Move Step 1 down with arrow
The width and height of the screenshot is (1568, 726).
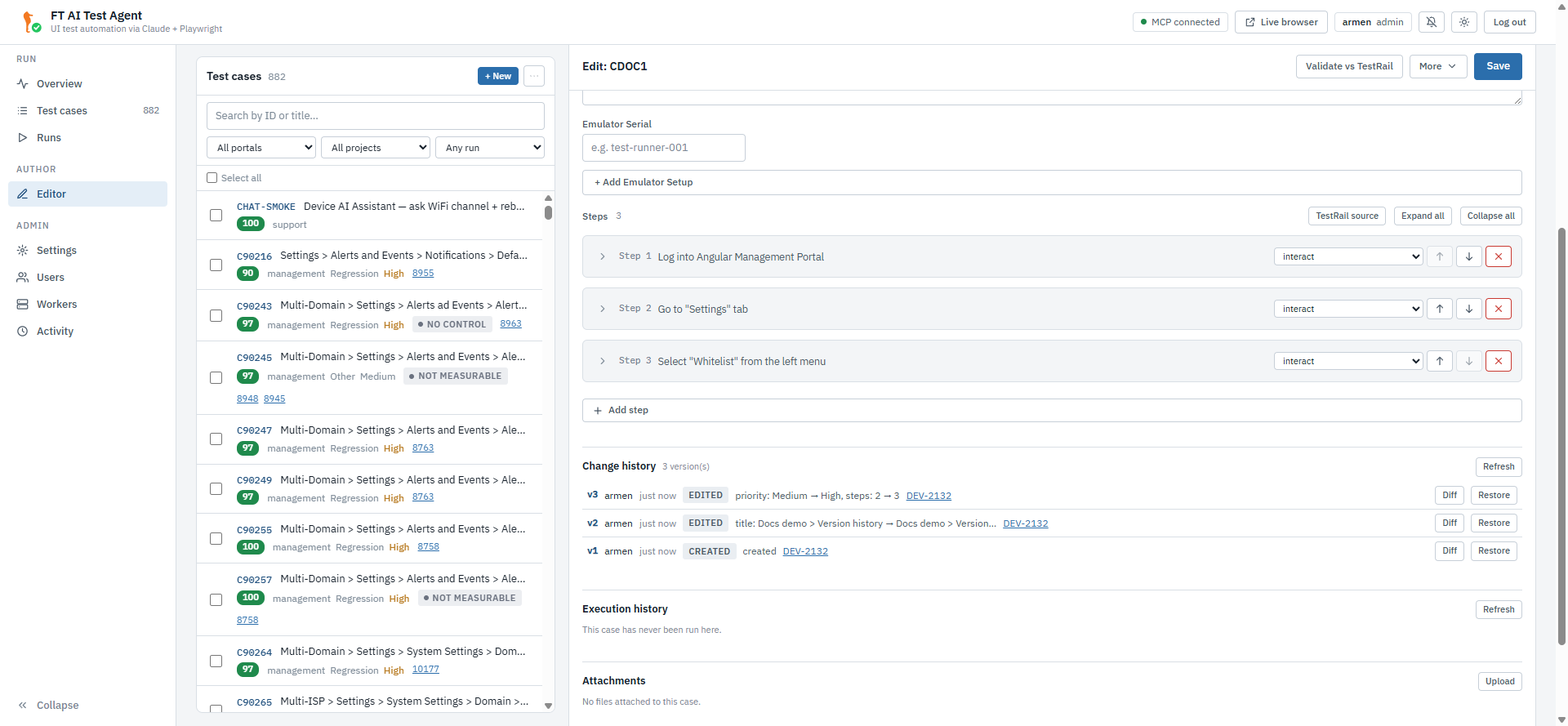point(1469,257)
